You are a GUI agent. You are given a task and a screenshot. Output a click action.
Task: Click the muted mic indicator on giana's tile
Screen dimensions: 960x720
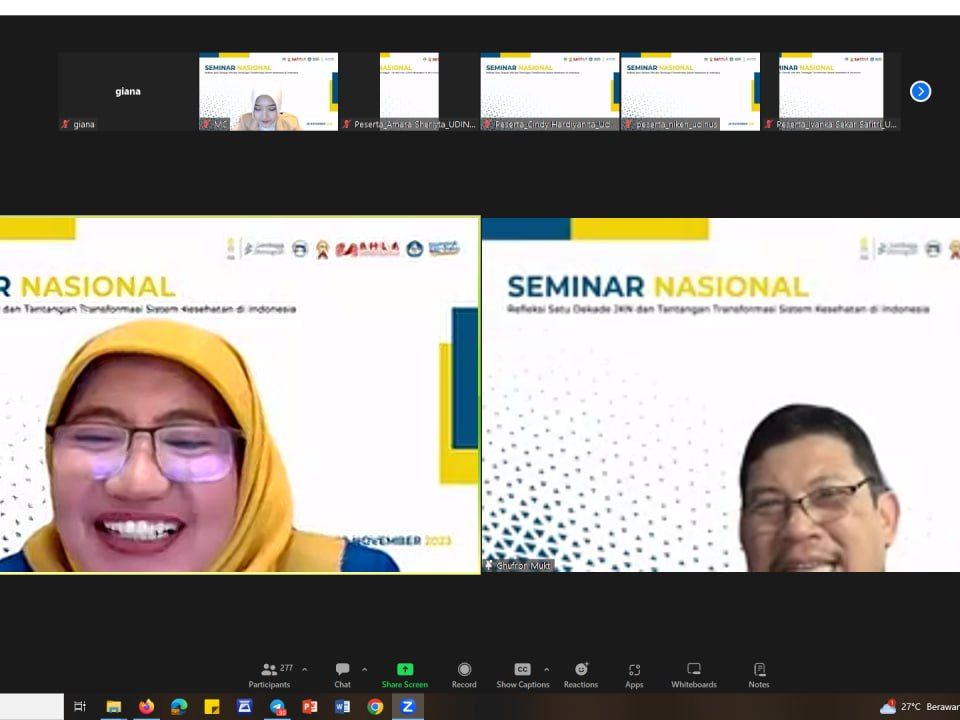click(x=63, y=124)
